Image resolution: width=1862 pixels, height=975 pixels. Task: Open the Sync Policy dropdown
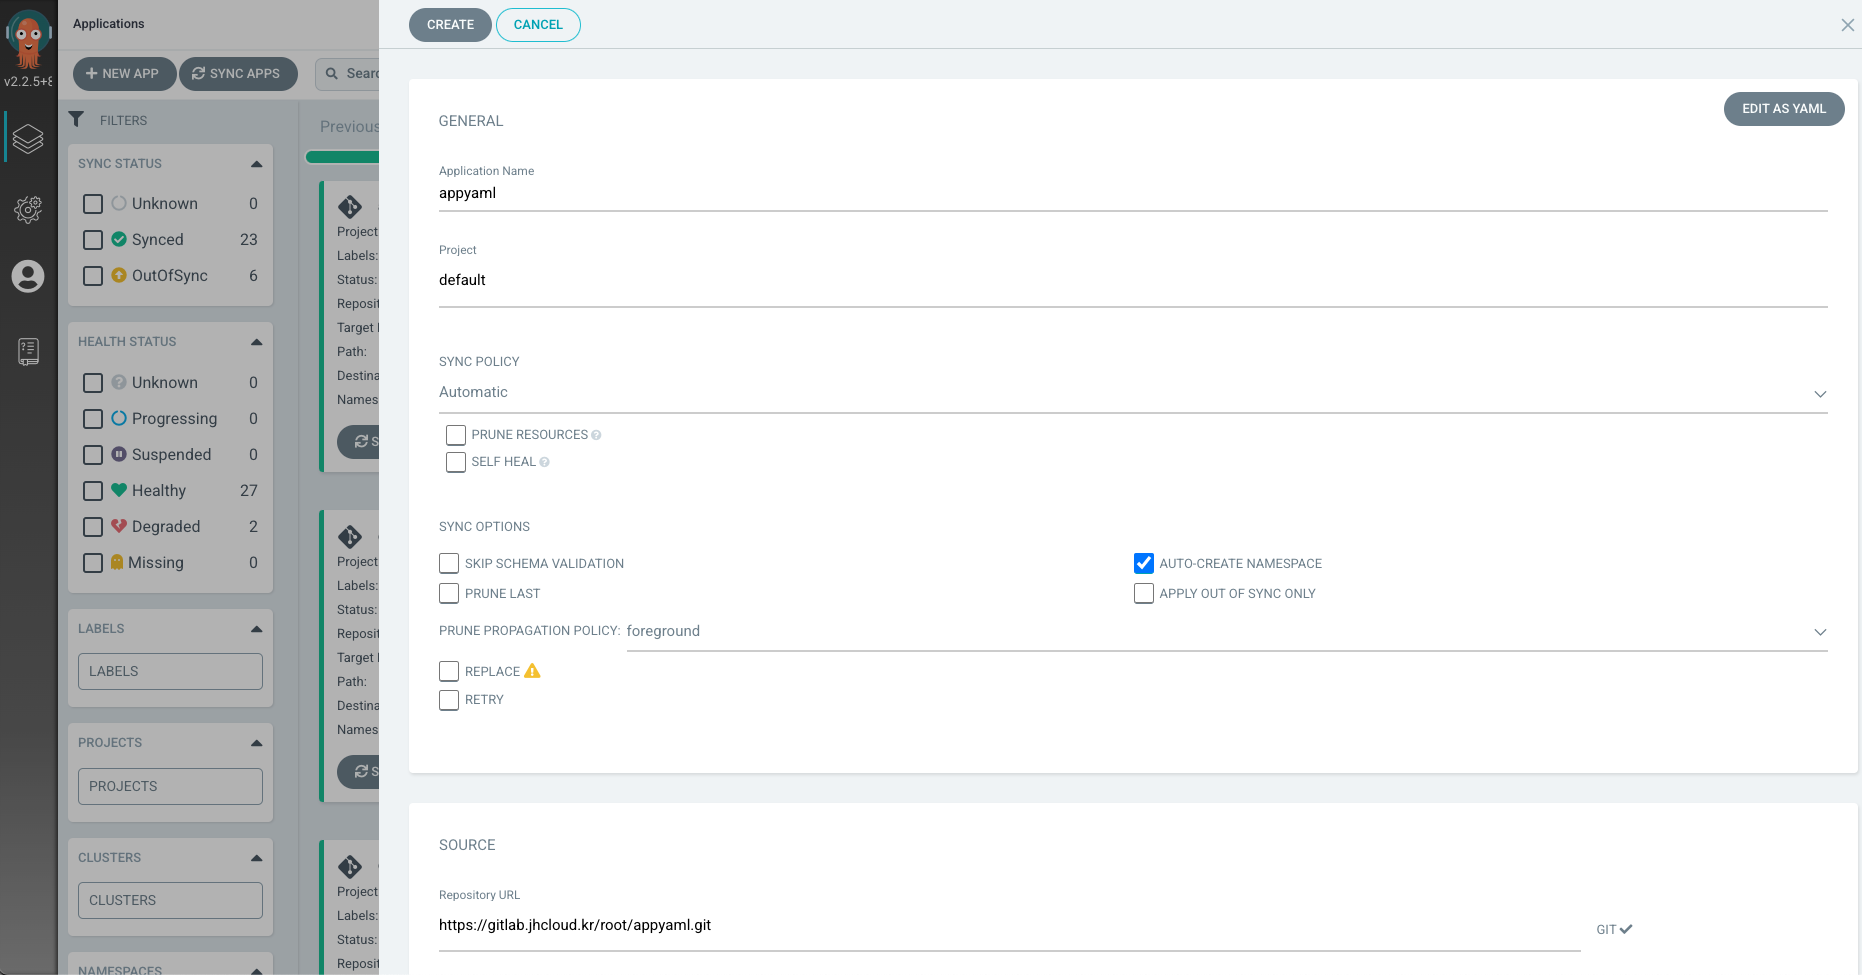tap(1132, 393)
